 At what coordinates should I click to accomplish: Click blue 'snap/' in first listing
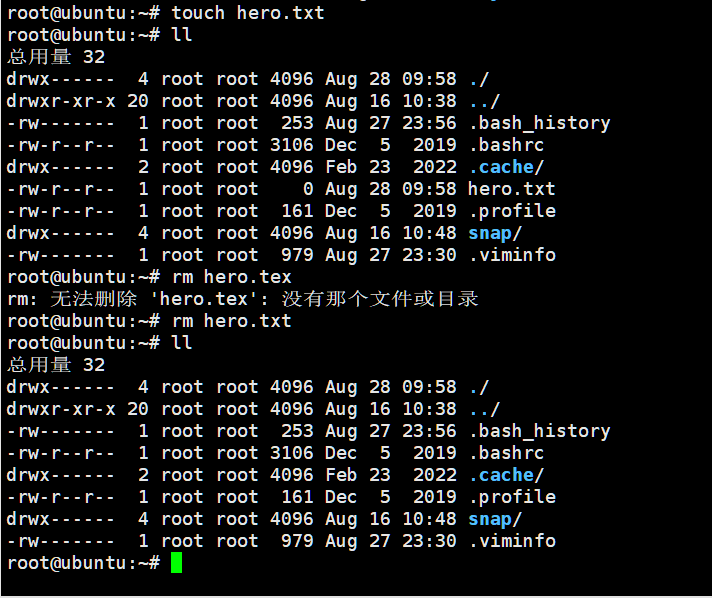click(x=495, y=233)
